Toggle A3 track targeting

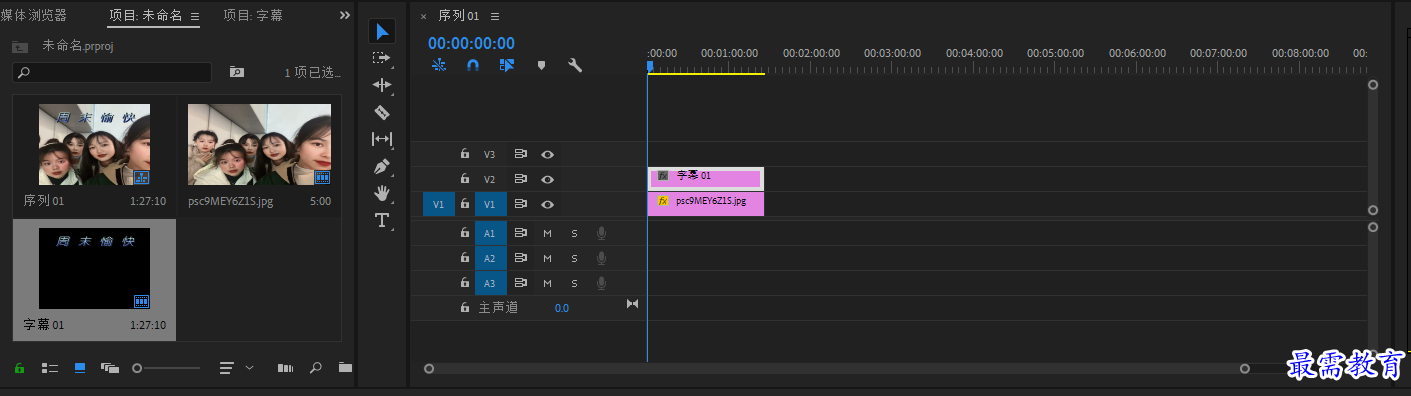pos(490,283)
